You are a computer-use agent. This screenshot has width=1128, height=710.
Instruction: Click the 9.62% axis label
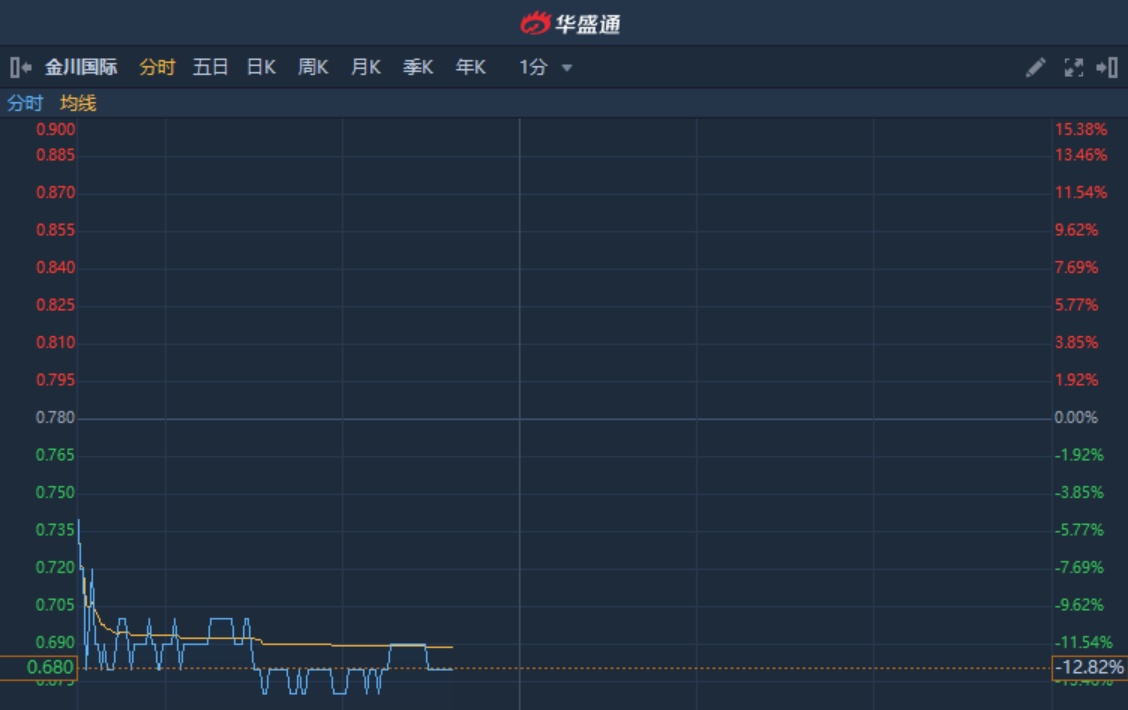[1076, 230]
